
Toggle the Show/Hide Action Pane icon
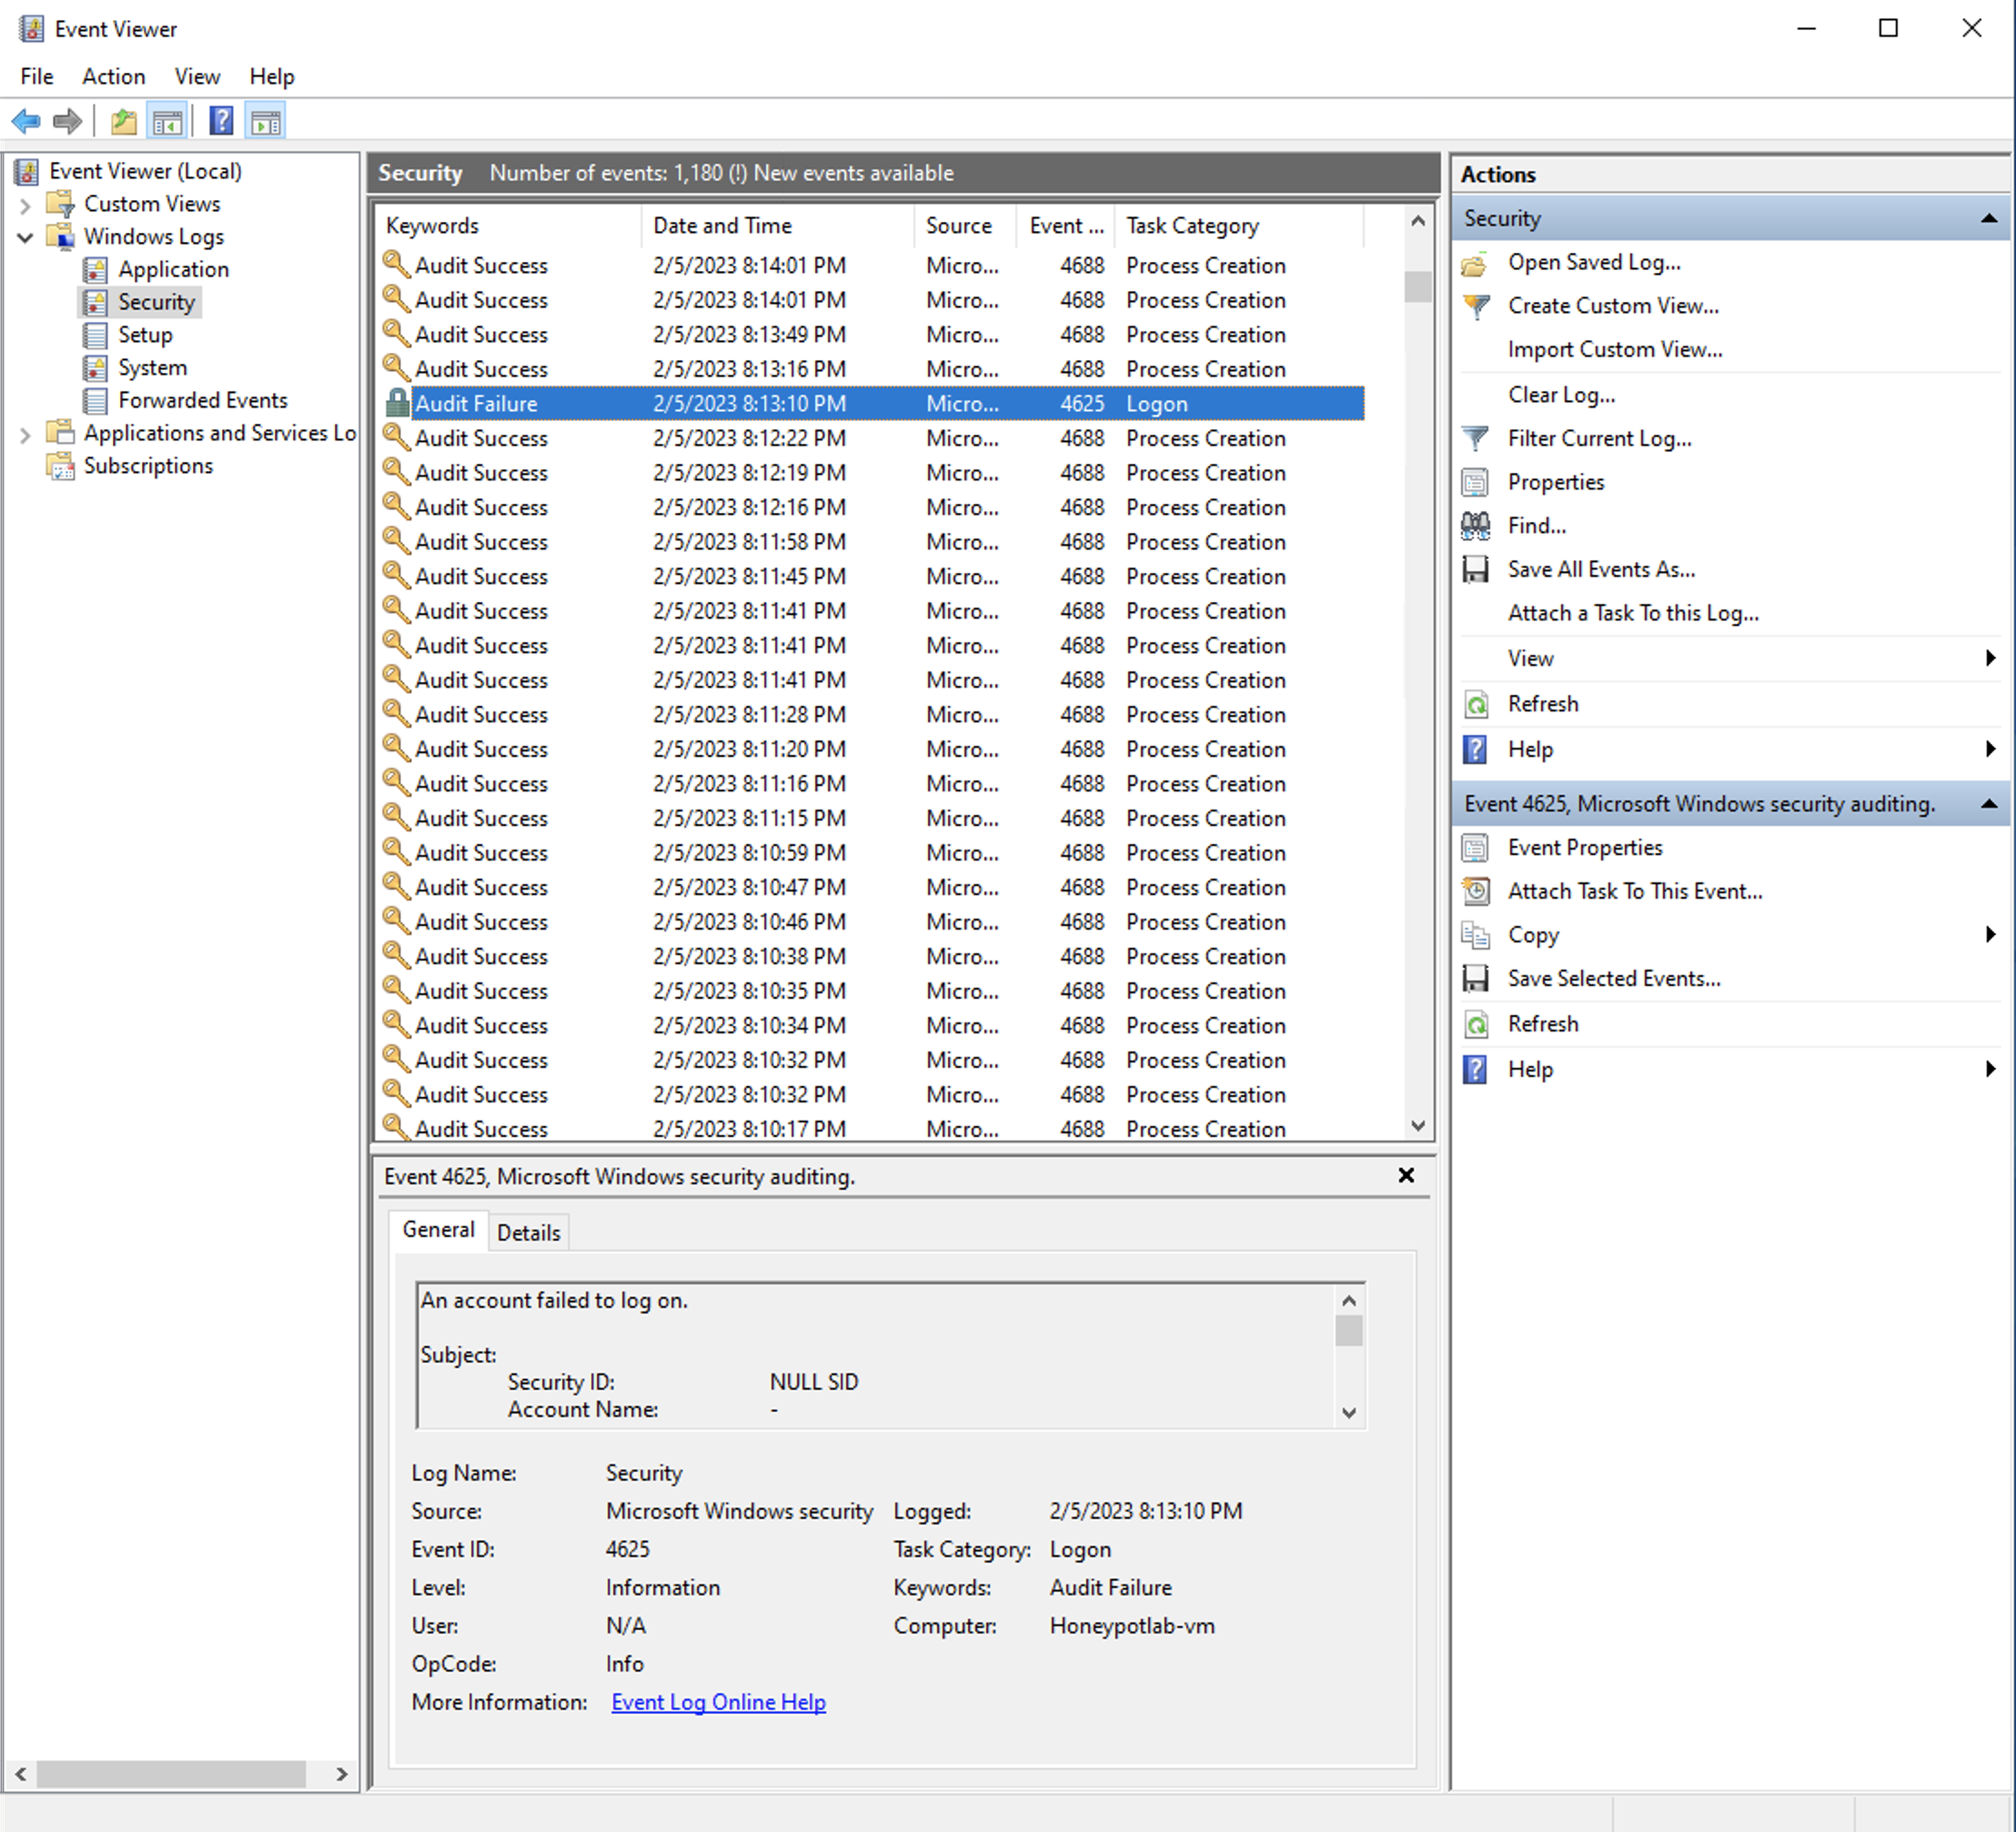(266, 122)
